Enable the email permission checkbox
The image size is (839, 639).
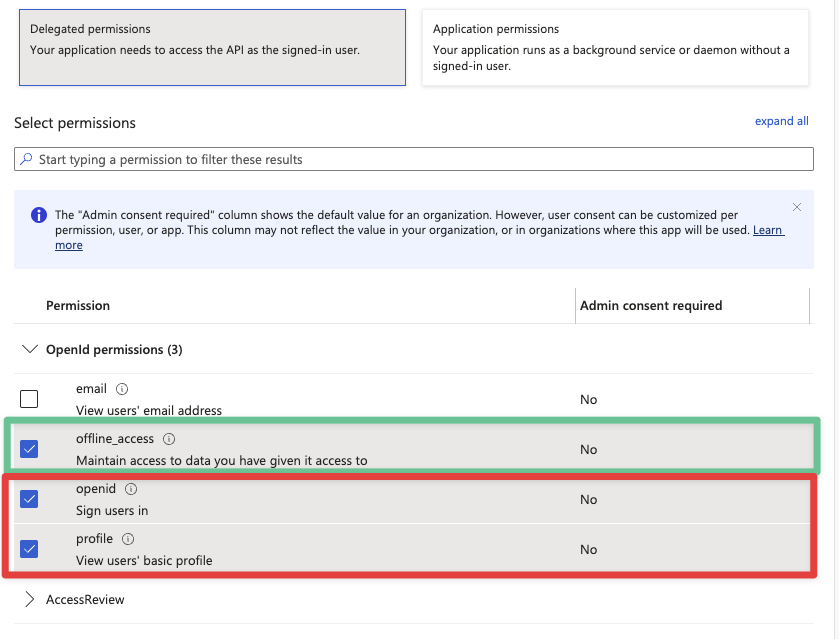[x=29, y=399]
